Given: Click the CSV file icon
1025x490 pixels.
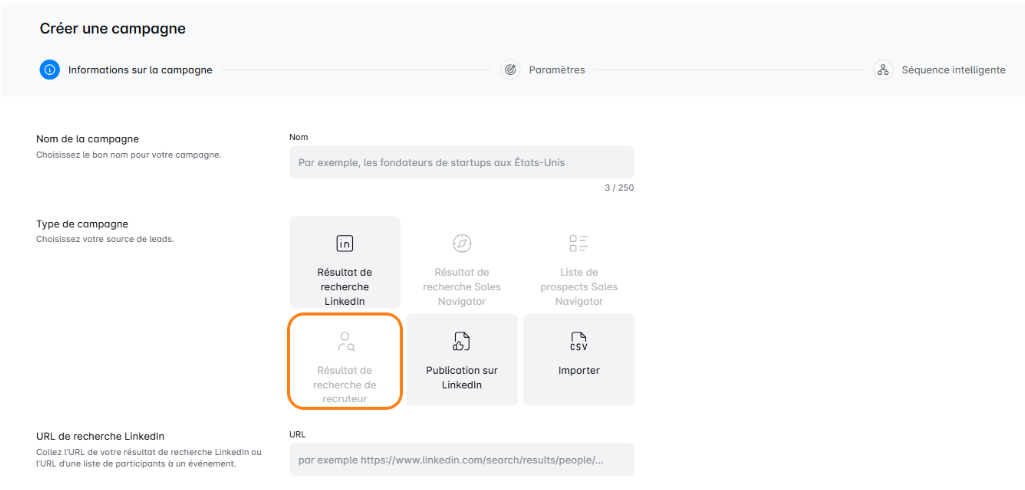Looking at the screenshot, I should point(578,342).
